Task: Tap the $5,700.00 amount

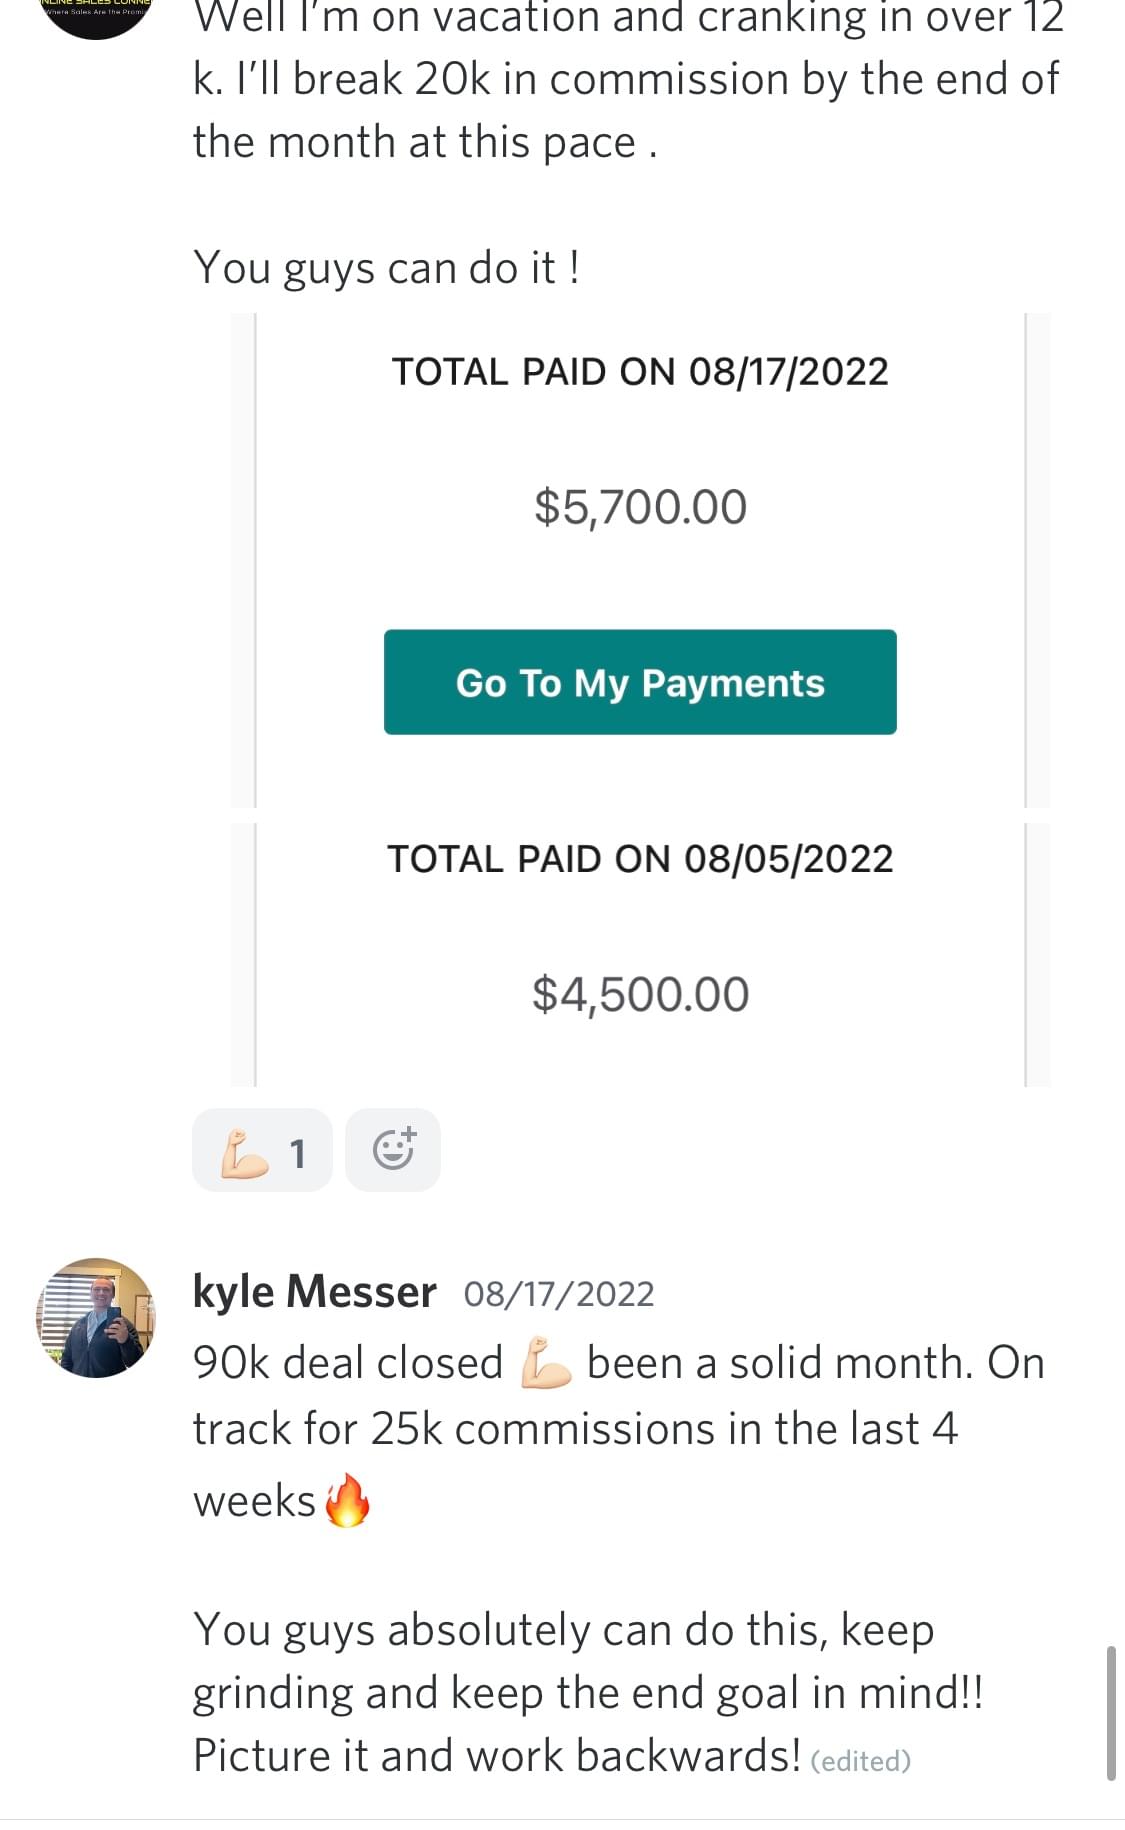Action: point(640,507)
